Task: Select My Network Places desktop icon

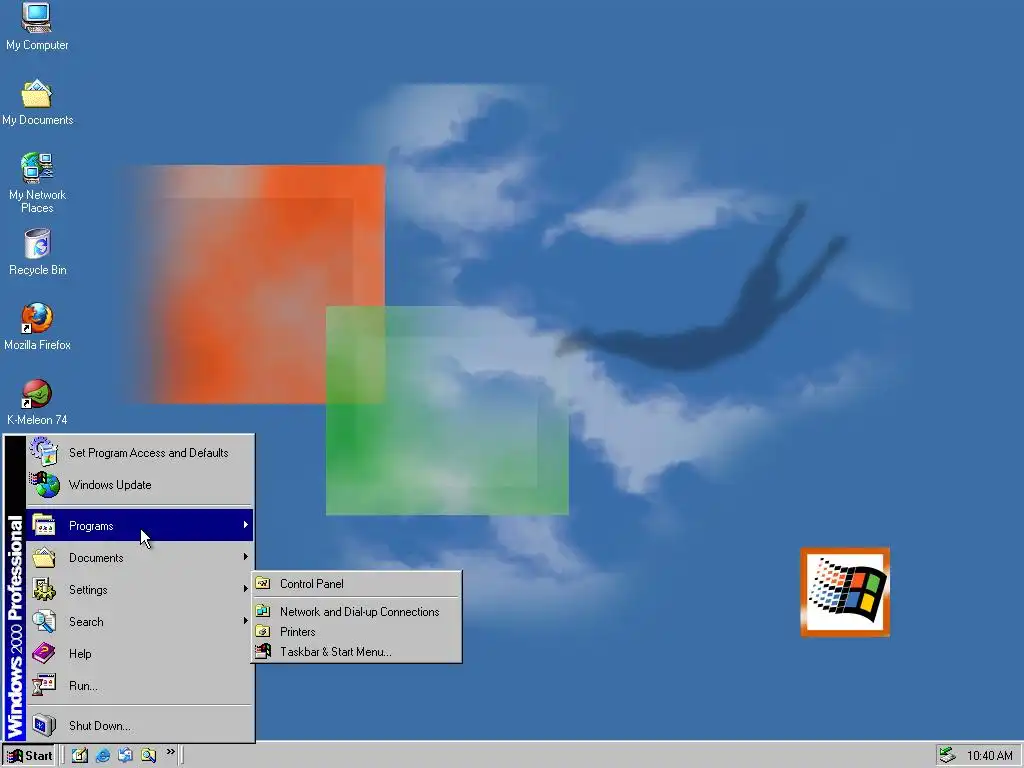Action: (37, 183)
